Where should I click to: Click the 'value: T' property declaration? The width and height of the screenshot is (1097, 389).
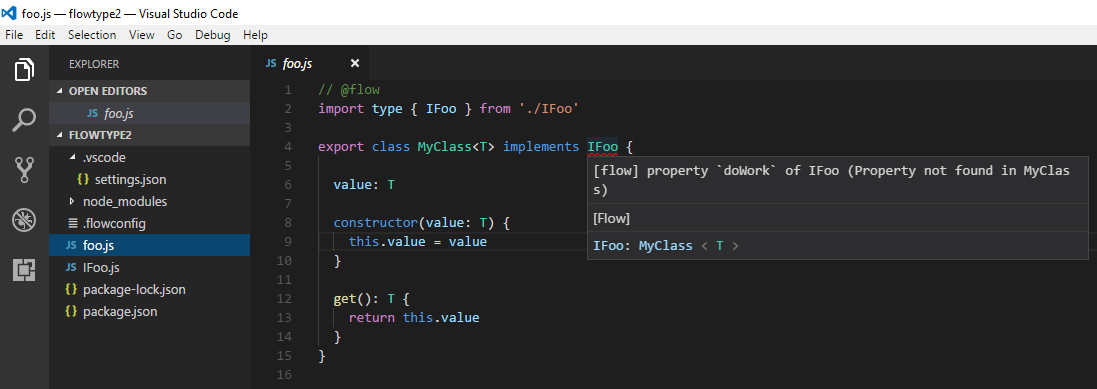click(365, 185)
